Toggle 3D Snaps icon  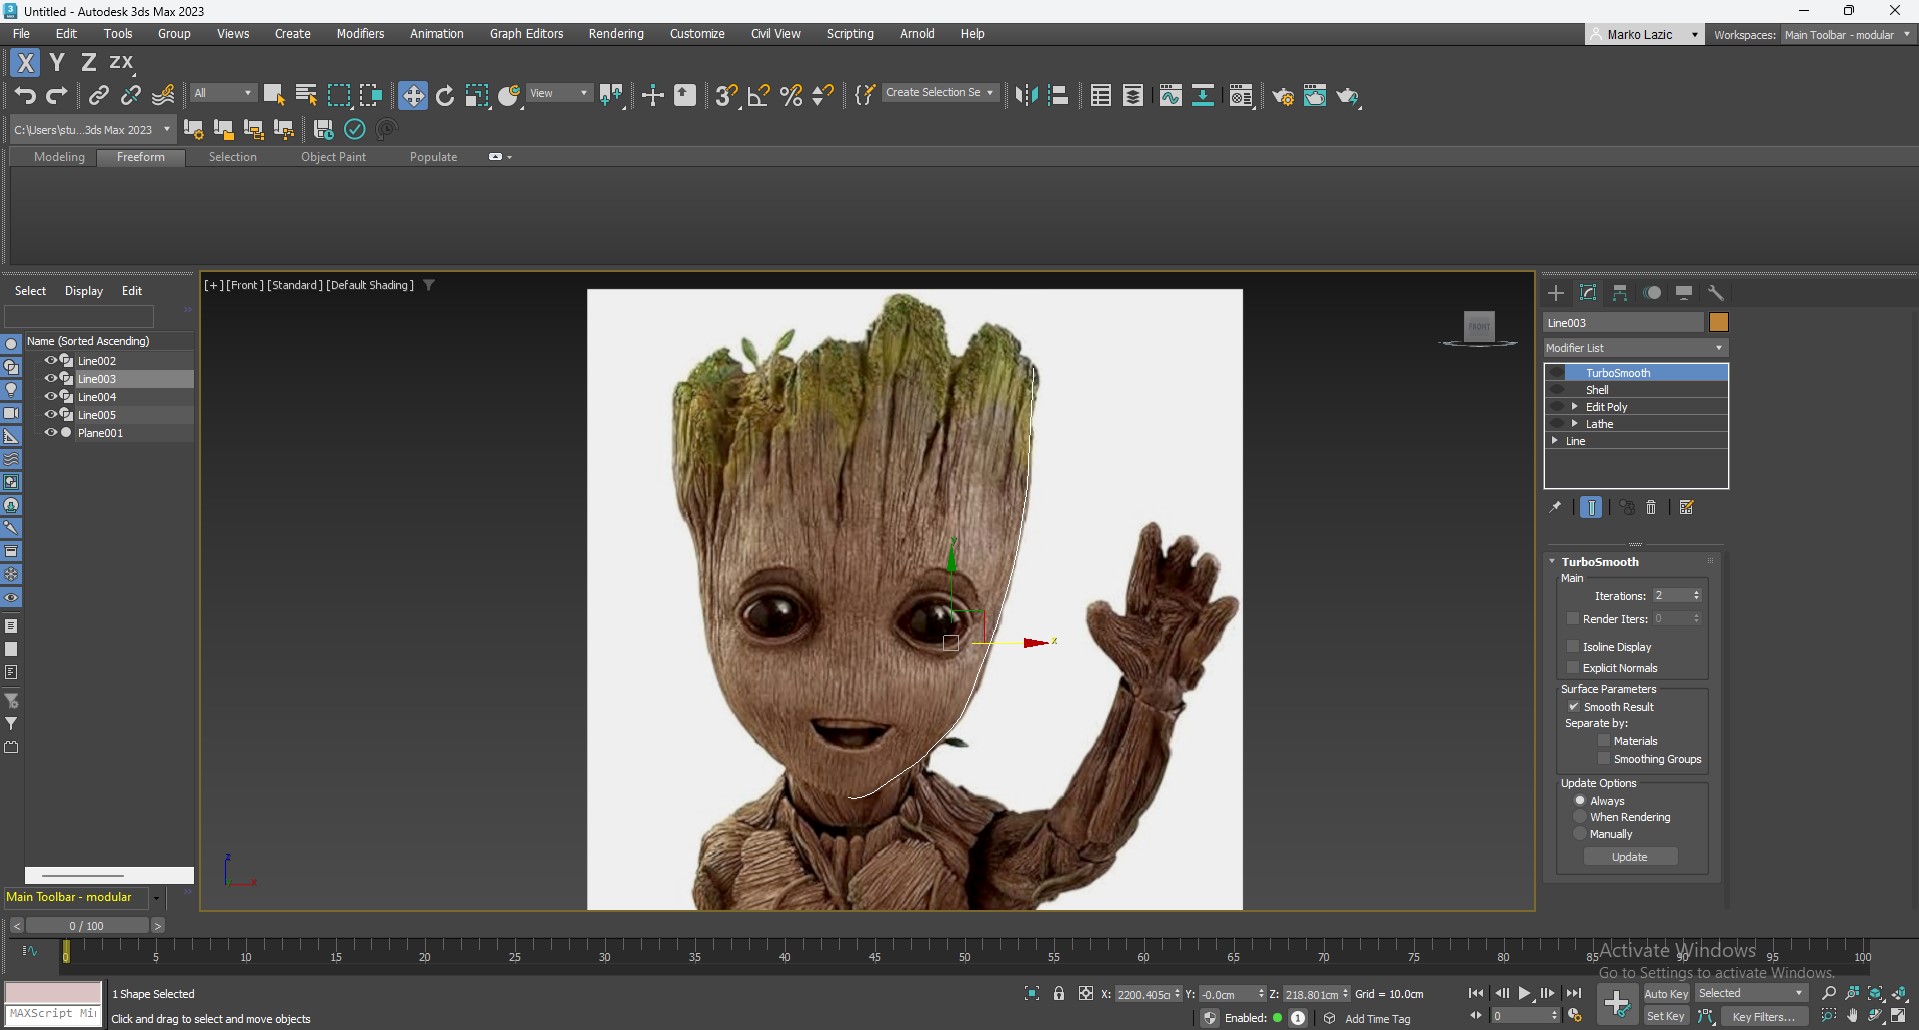click(x=726, y=95)
